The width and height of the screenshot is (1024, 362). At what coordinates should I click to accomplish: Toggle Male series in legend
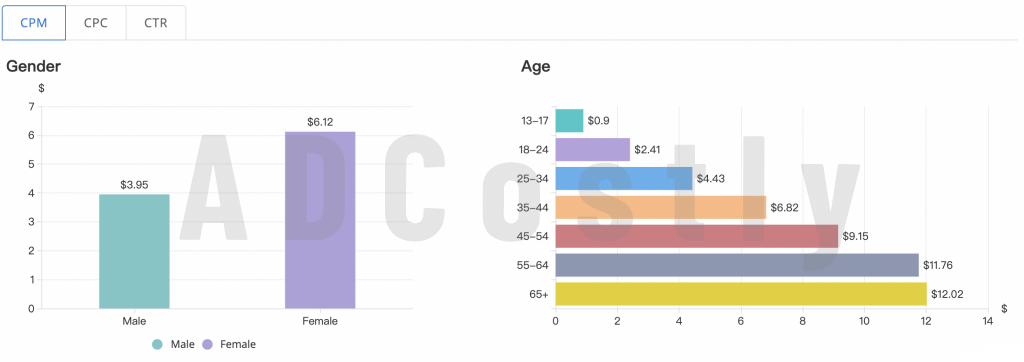[173, 344]
